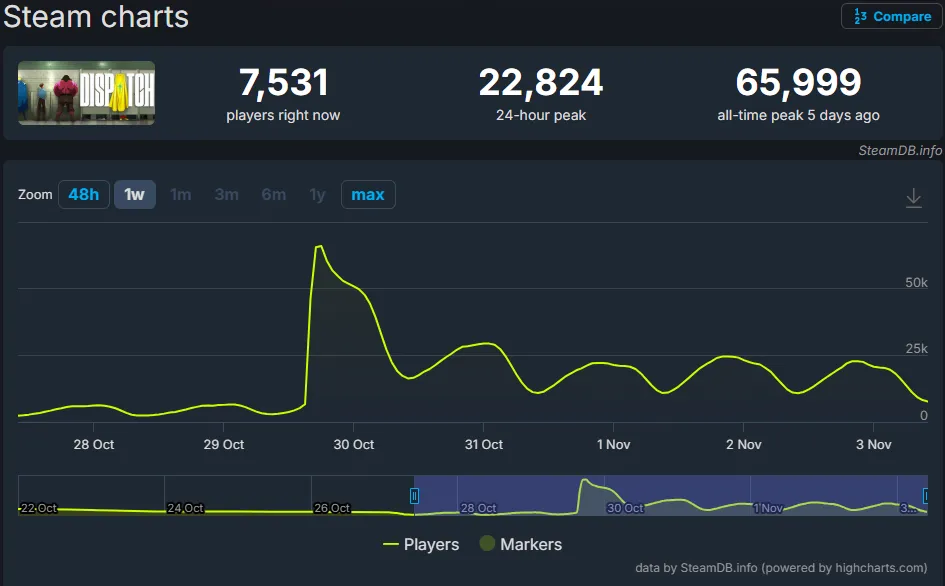945x586 pixels.
Task: Click the SteamDB.info credit above chart
Action: [x=899, y=150]
